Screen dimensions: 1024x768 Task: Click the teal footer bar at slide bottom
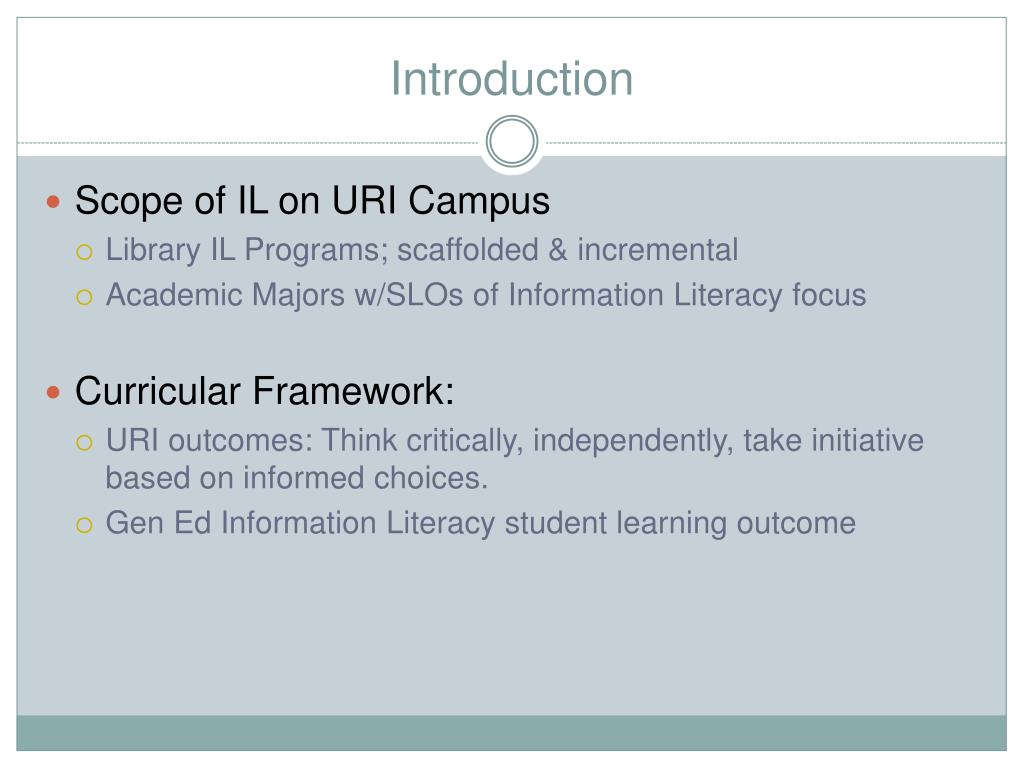pyautogui.click(x=512, y=733)
